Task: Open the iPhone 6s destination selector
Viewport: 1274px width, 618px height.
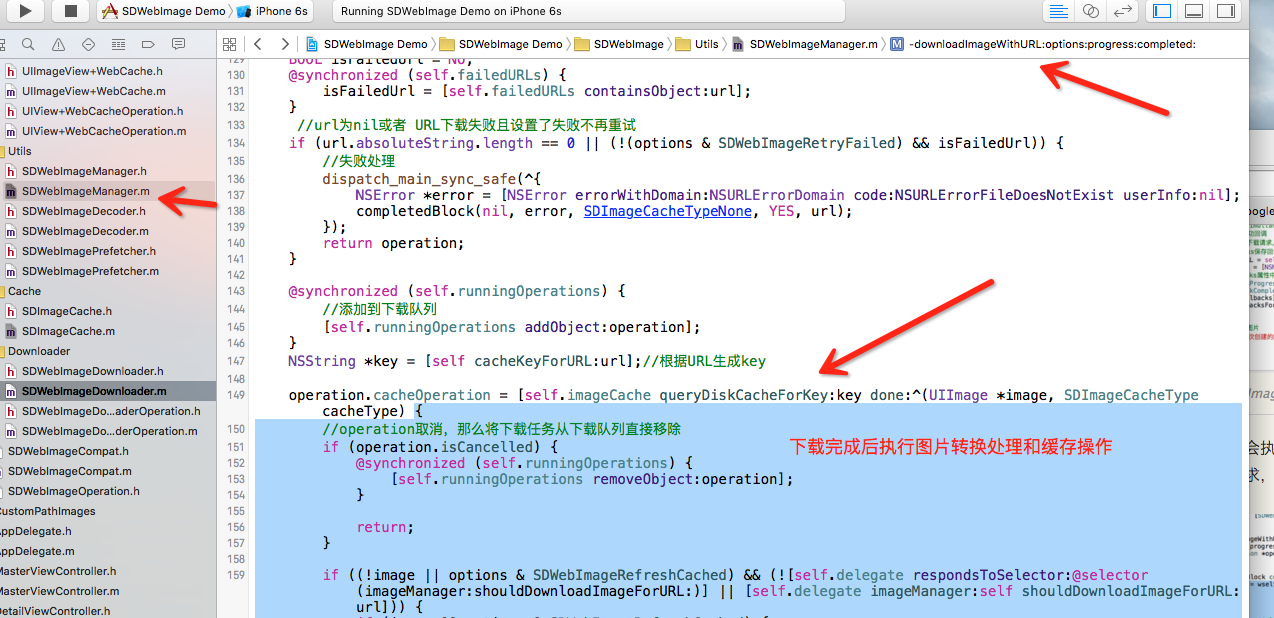Action: [x=273, y=11]
